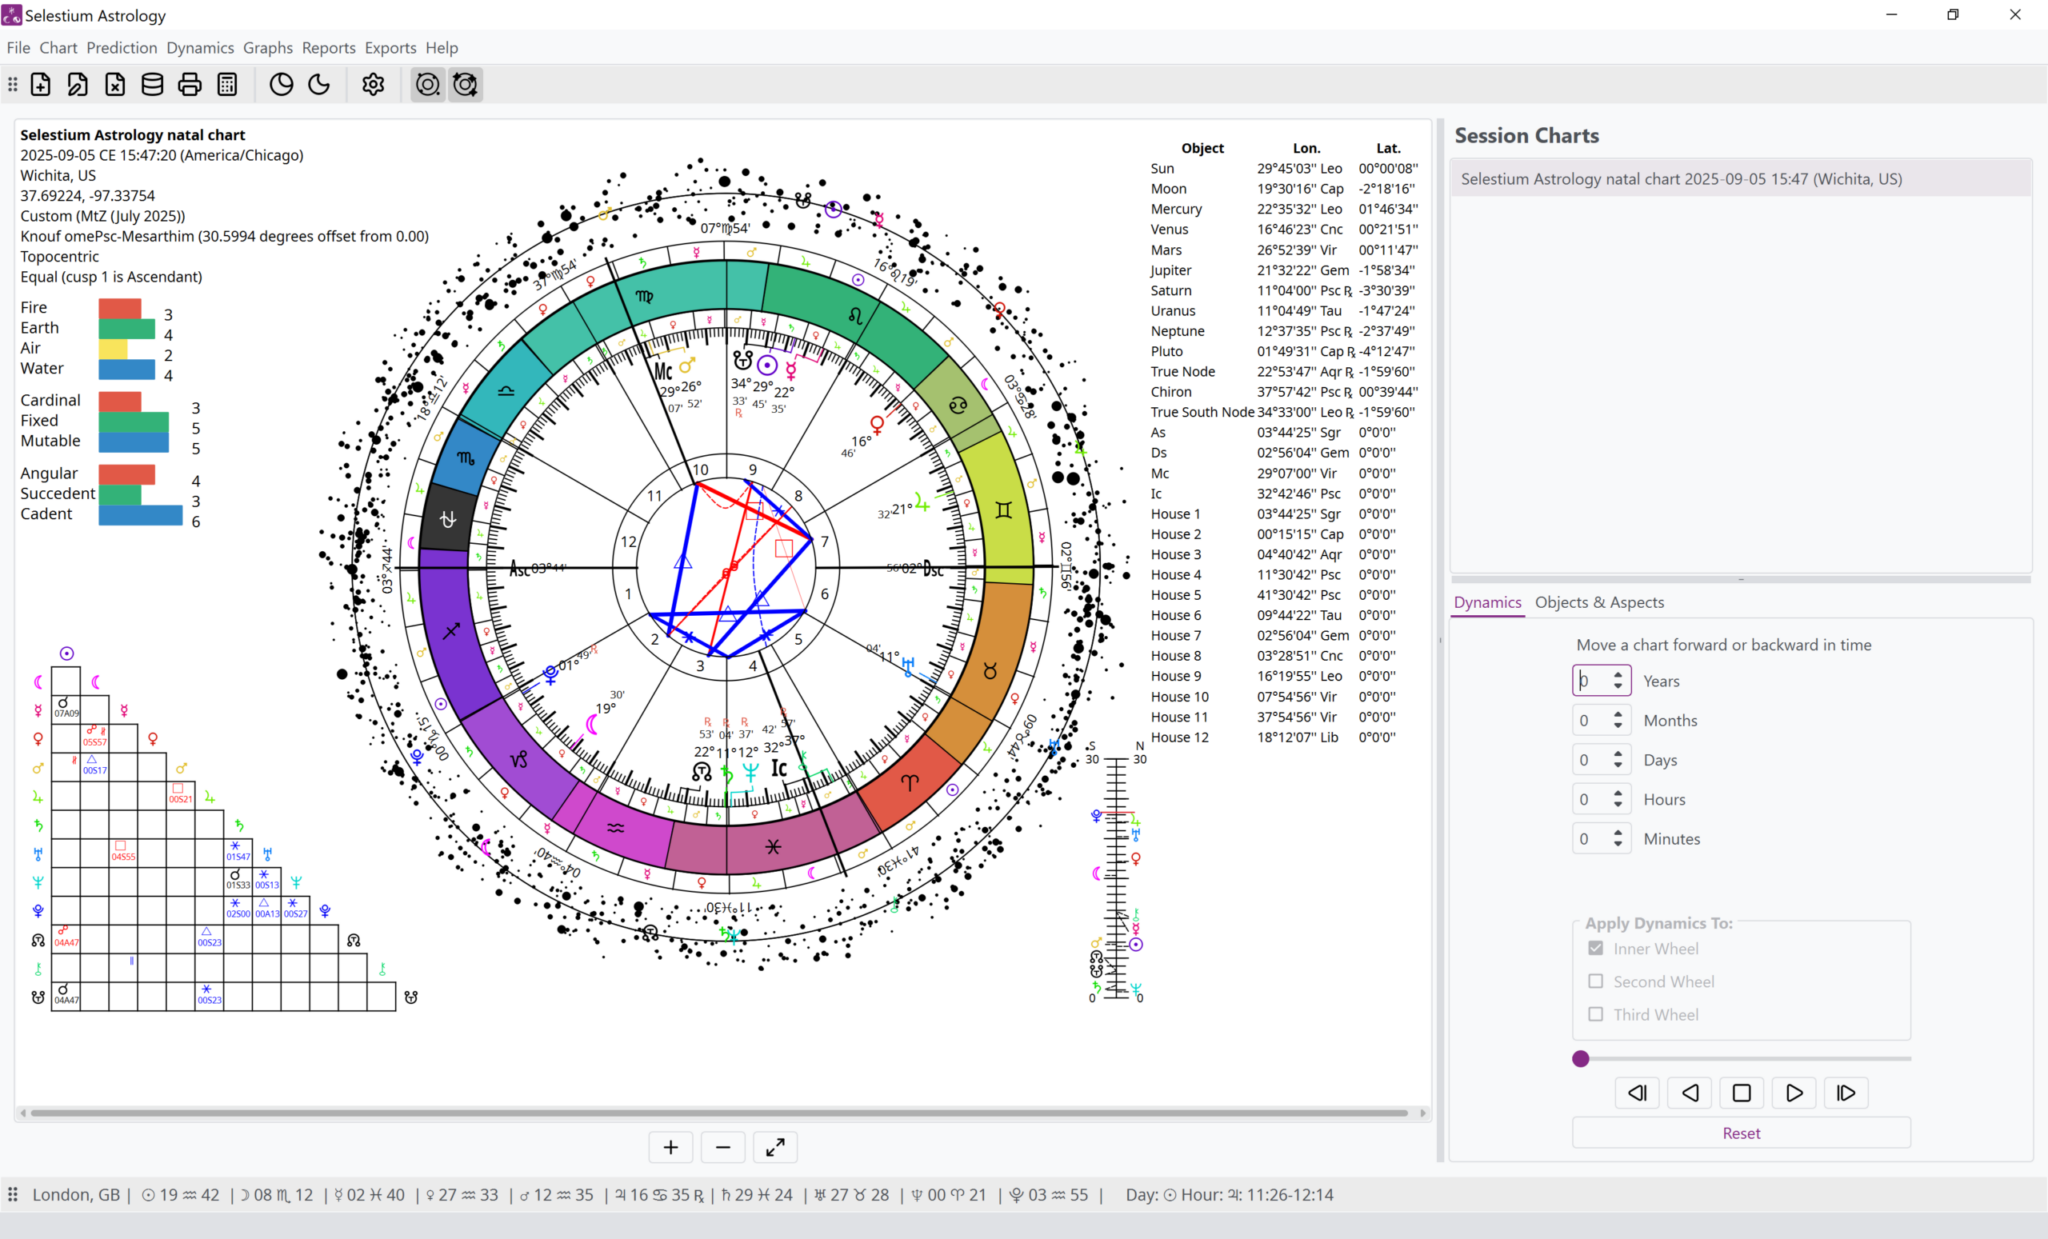Open the calculator toolbar icon
Screen dimensions: 2048x1239
click(227, 84)
